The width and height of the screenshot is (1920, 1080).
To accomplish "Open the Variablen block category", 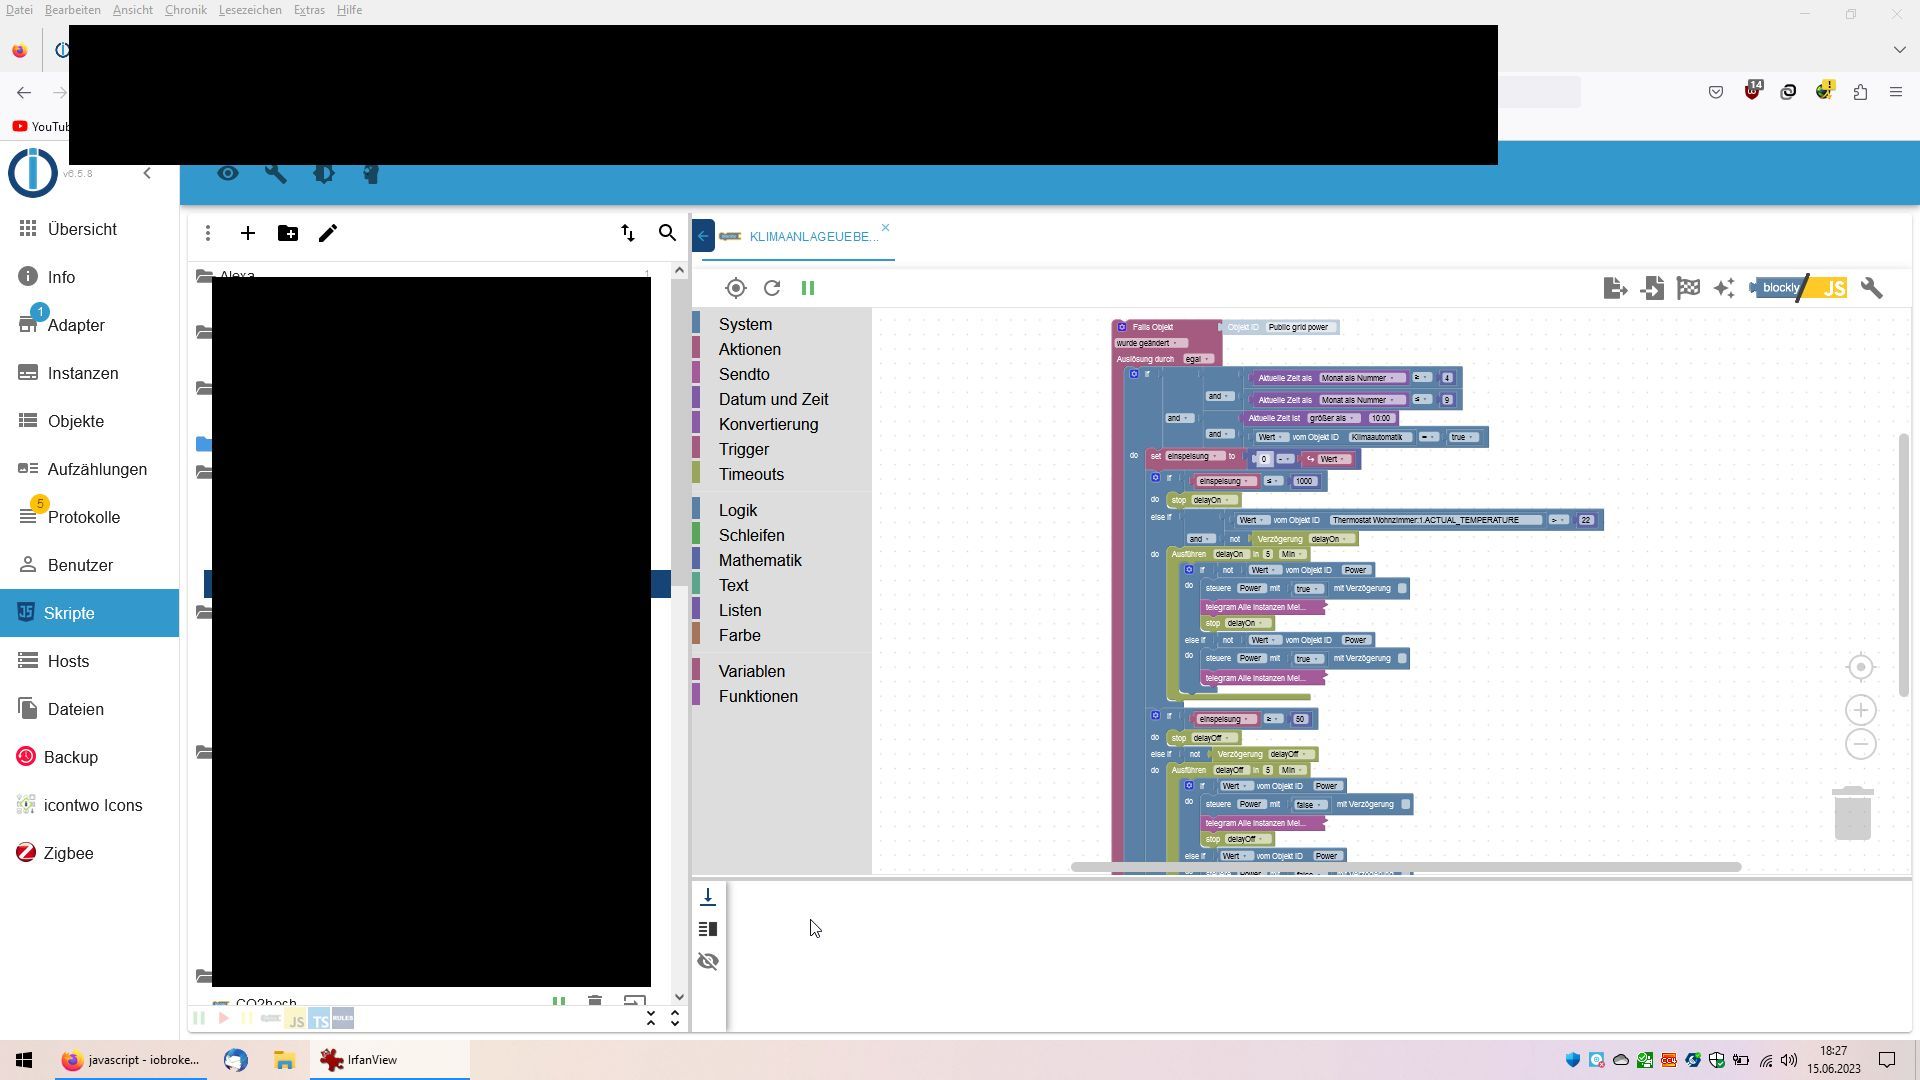I will click(x=752, y=671).
